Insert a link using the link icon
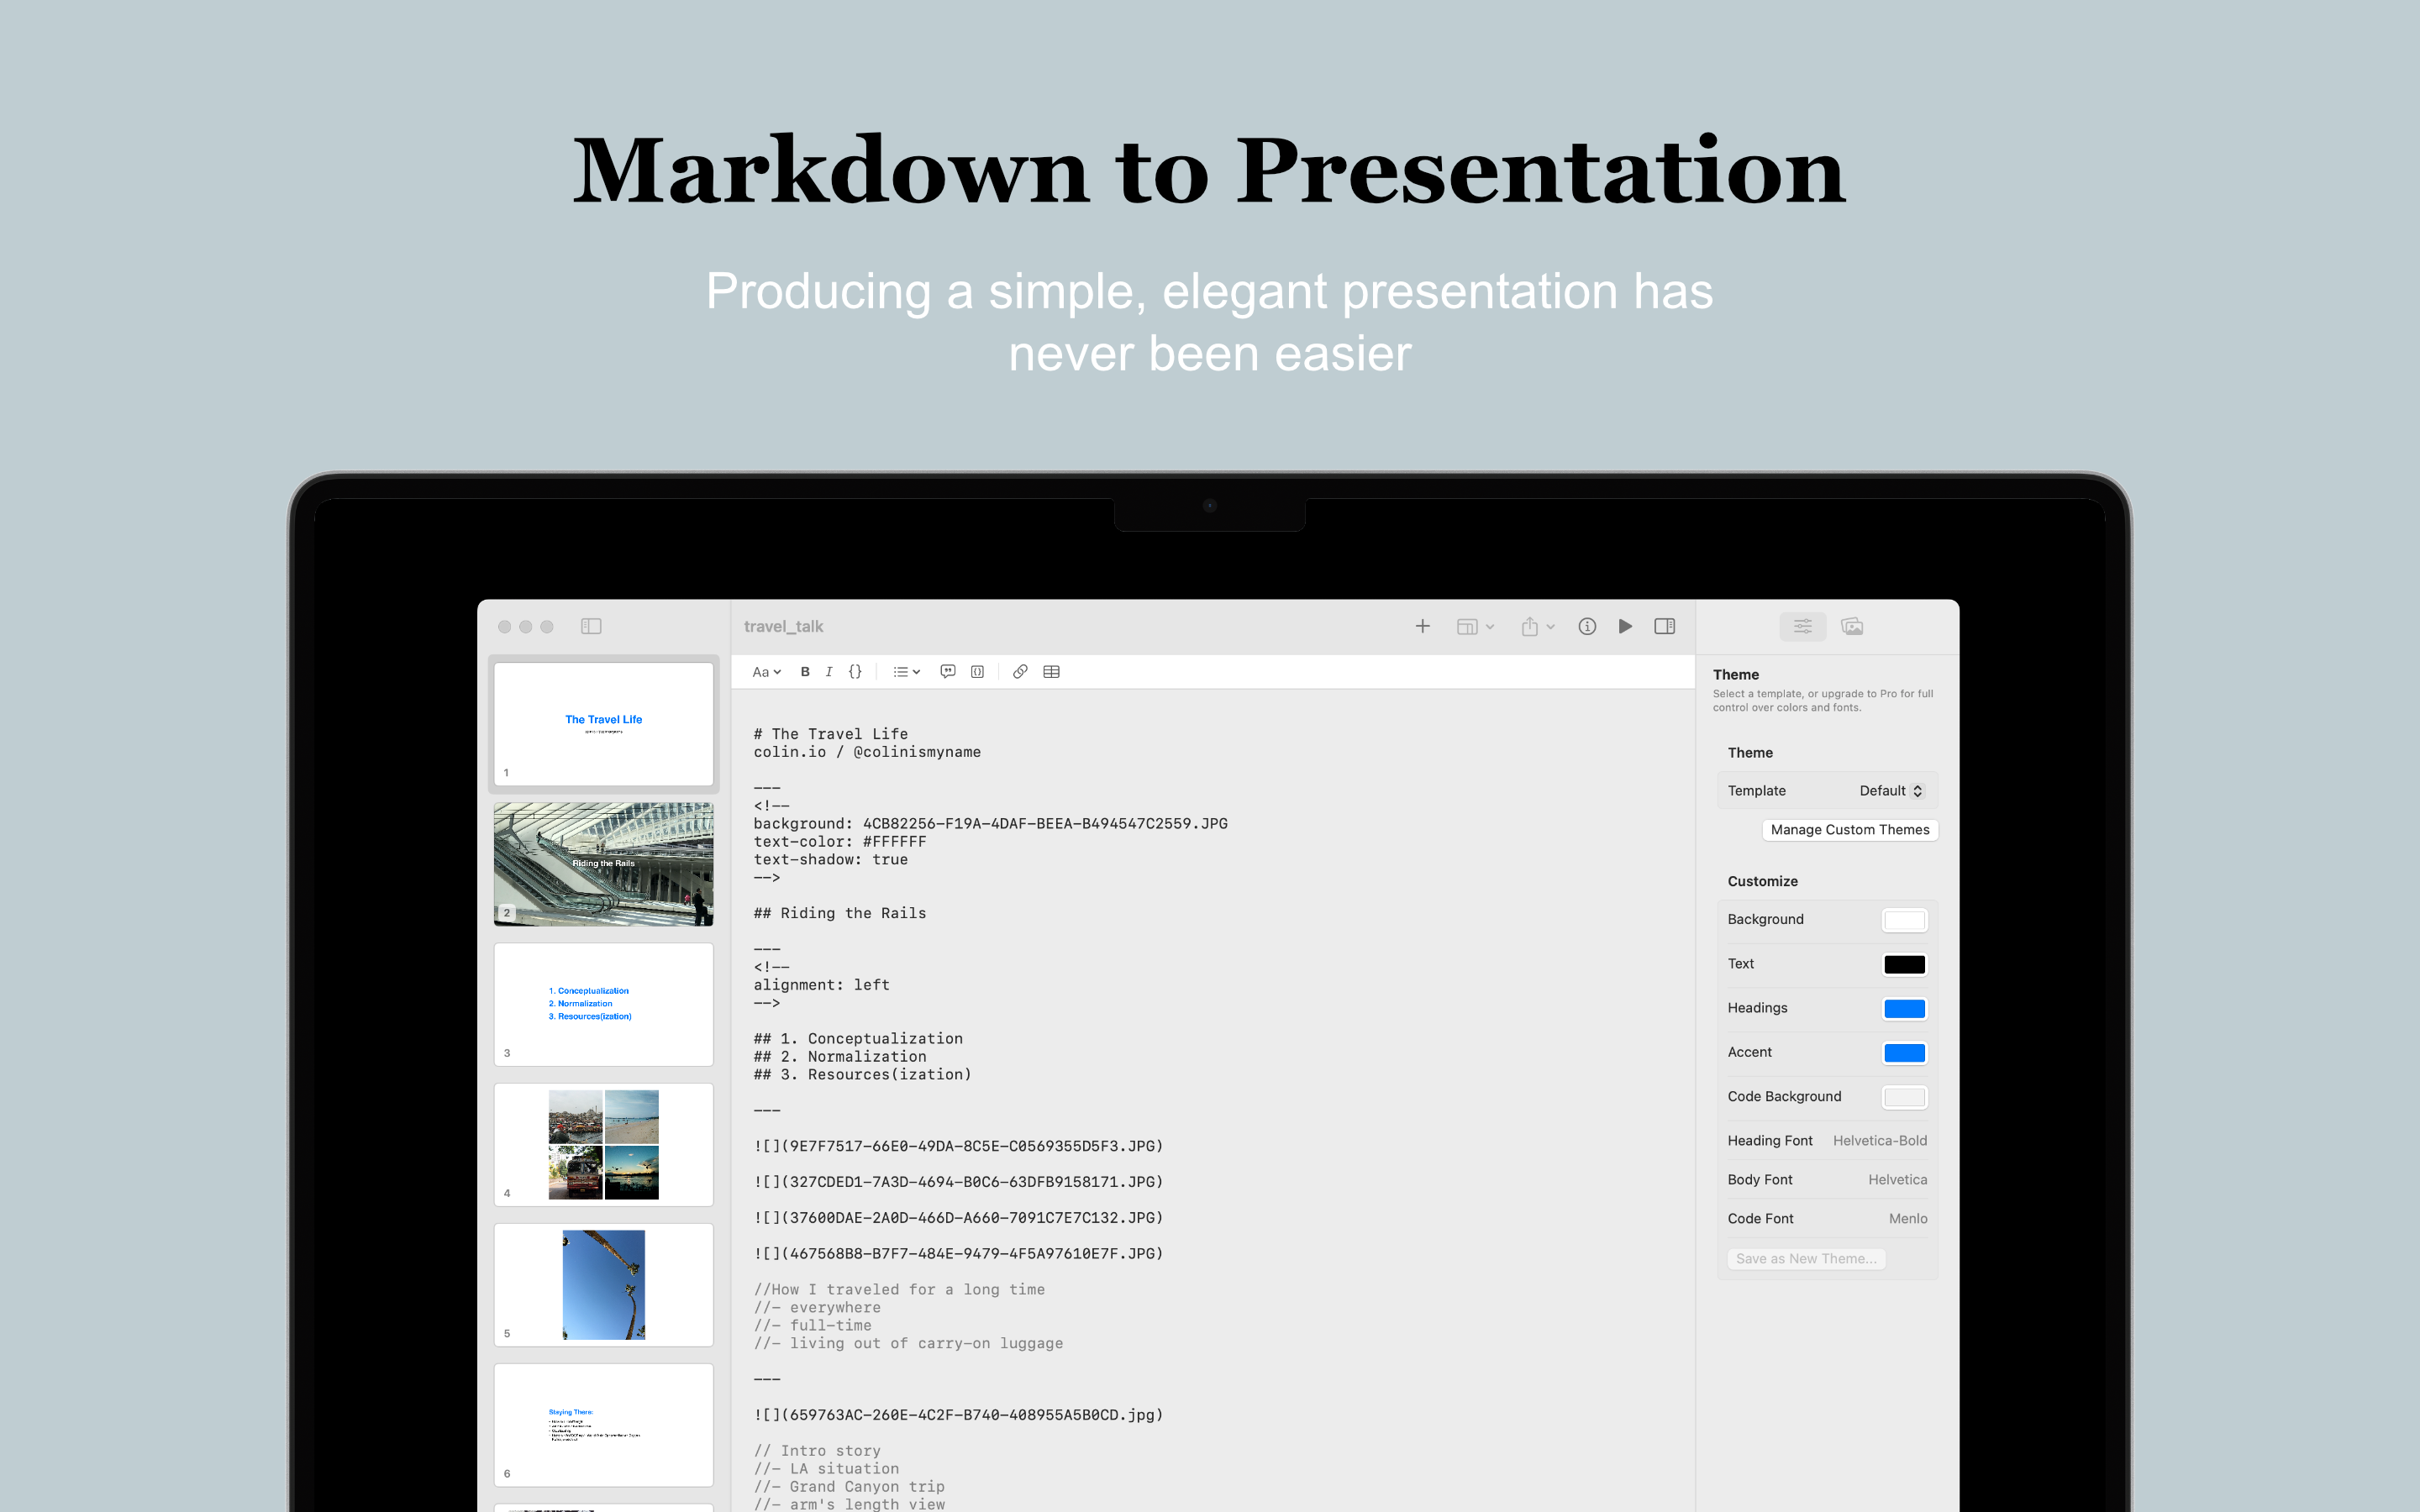Viewport: 2420px width, 1512px height. 1019,671
